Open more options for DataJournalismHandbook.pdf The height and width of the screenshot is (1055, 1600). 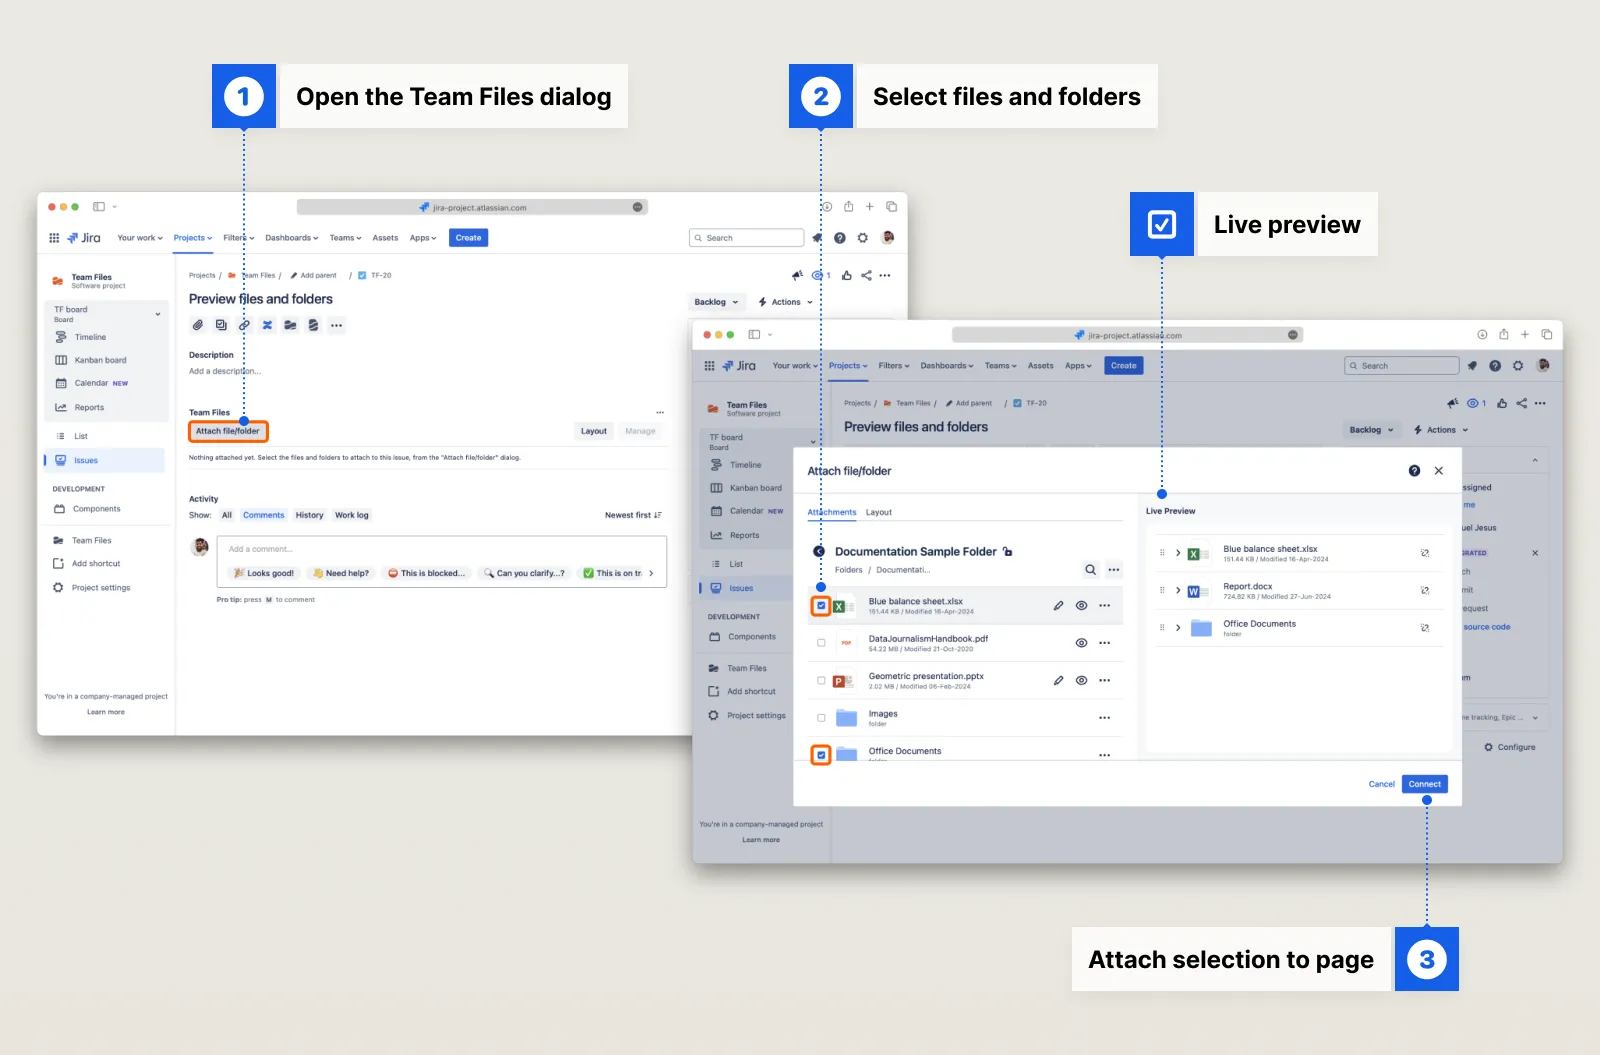[1105, 643]
